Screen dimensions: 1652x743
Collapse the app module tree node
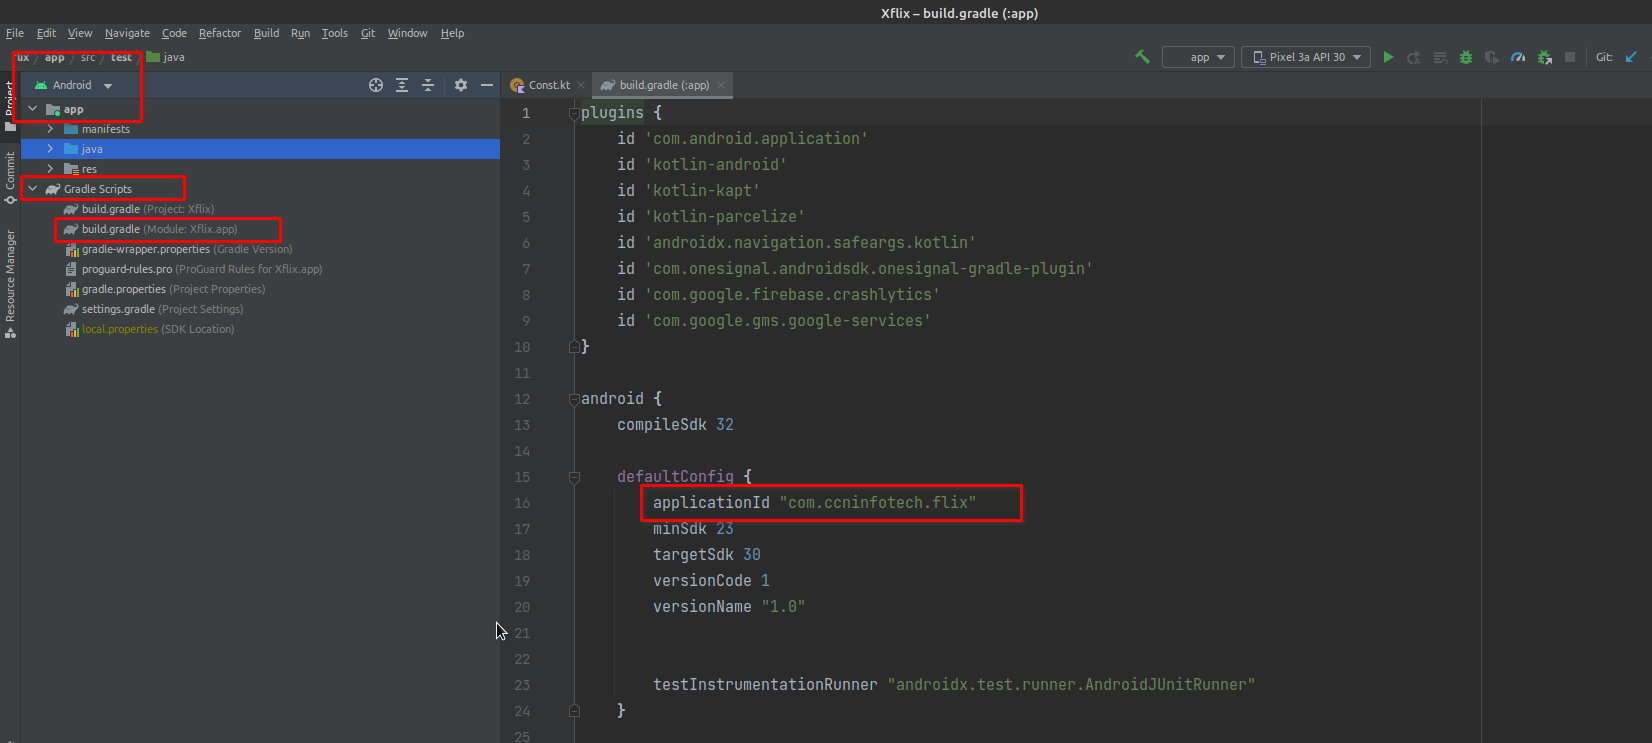click(x=32, y=109)
